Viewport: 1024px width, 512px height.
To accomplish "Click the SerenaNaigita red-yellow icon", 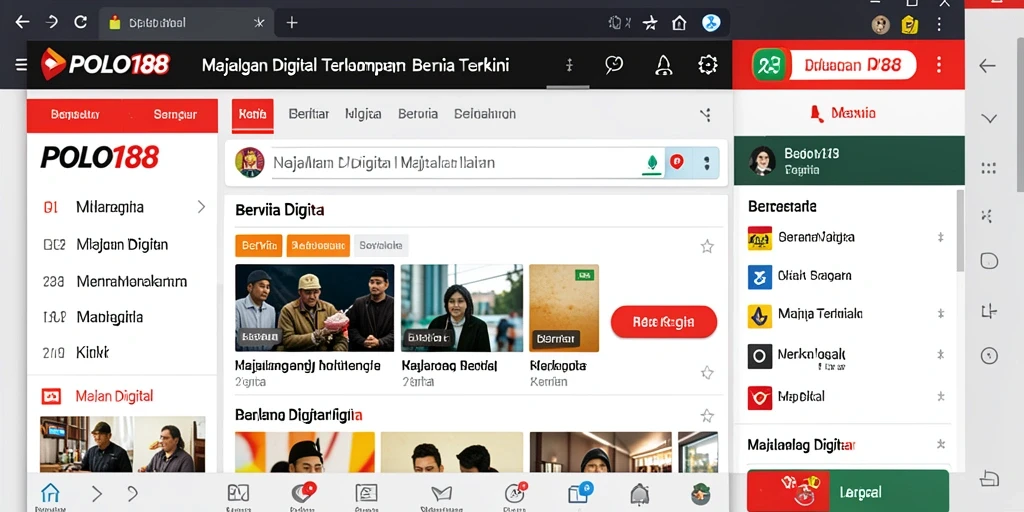I will click(760, 238).
